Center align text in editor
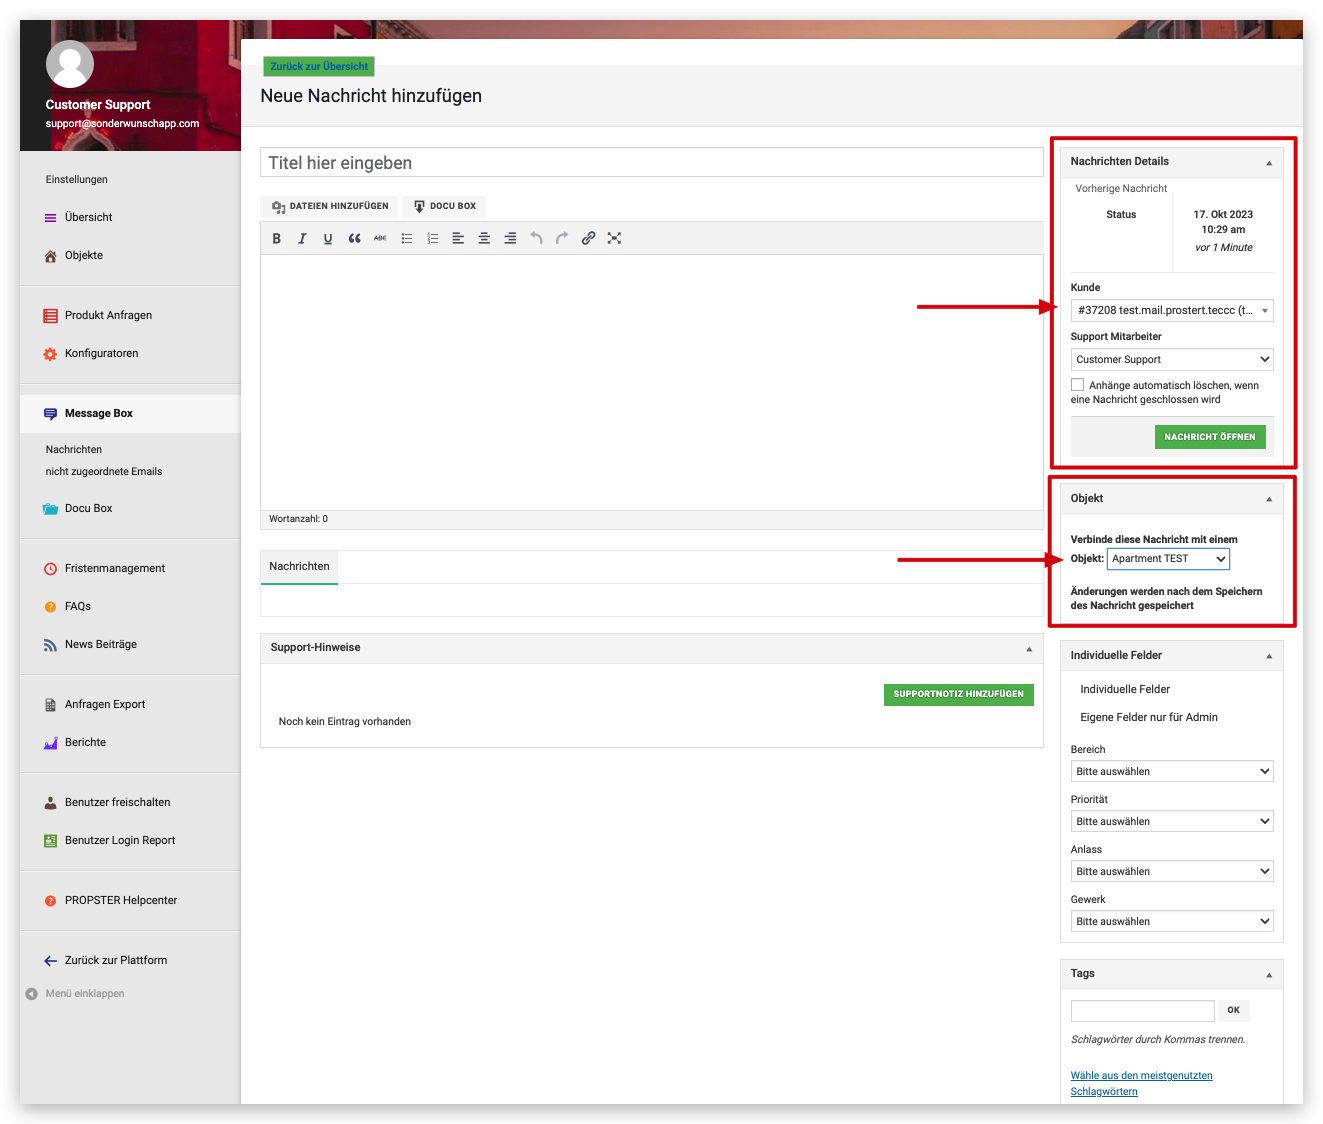This screenshot has height=1124, width=1323. coord(484,238)
